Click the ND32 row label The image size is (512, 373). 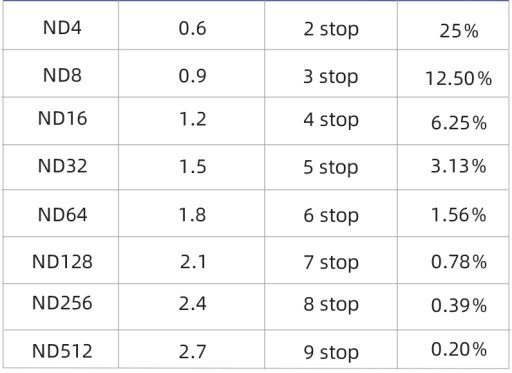click(x=62, y=166)
